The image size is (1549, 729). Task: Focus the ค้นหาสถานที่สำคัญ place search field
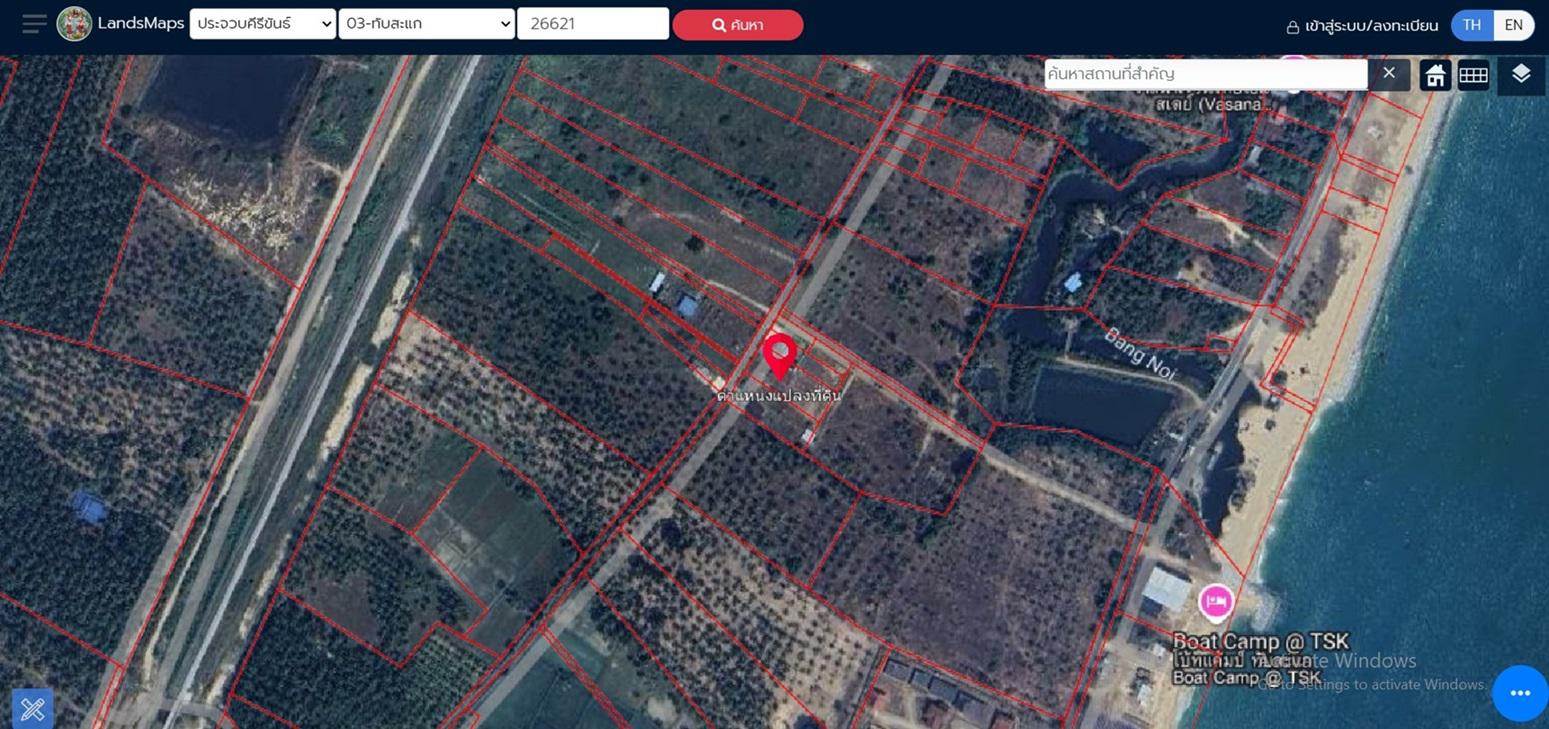click(1206, 74)
